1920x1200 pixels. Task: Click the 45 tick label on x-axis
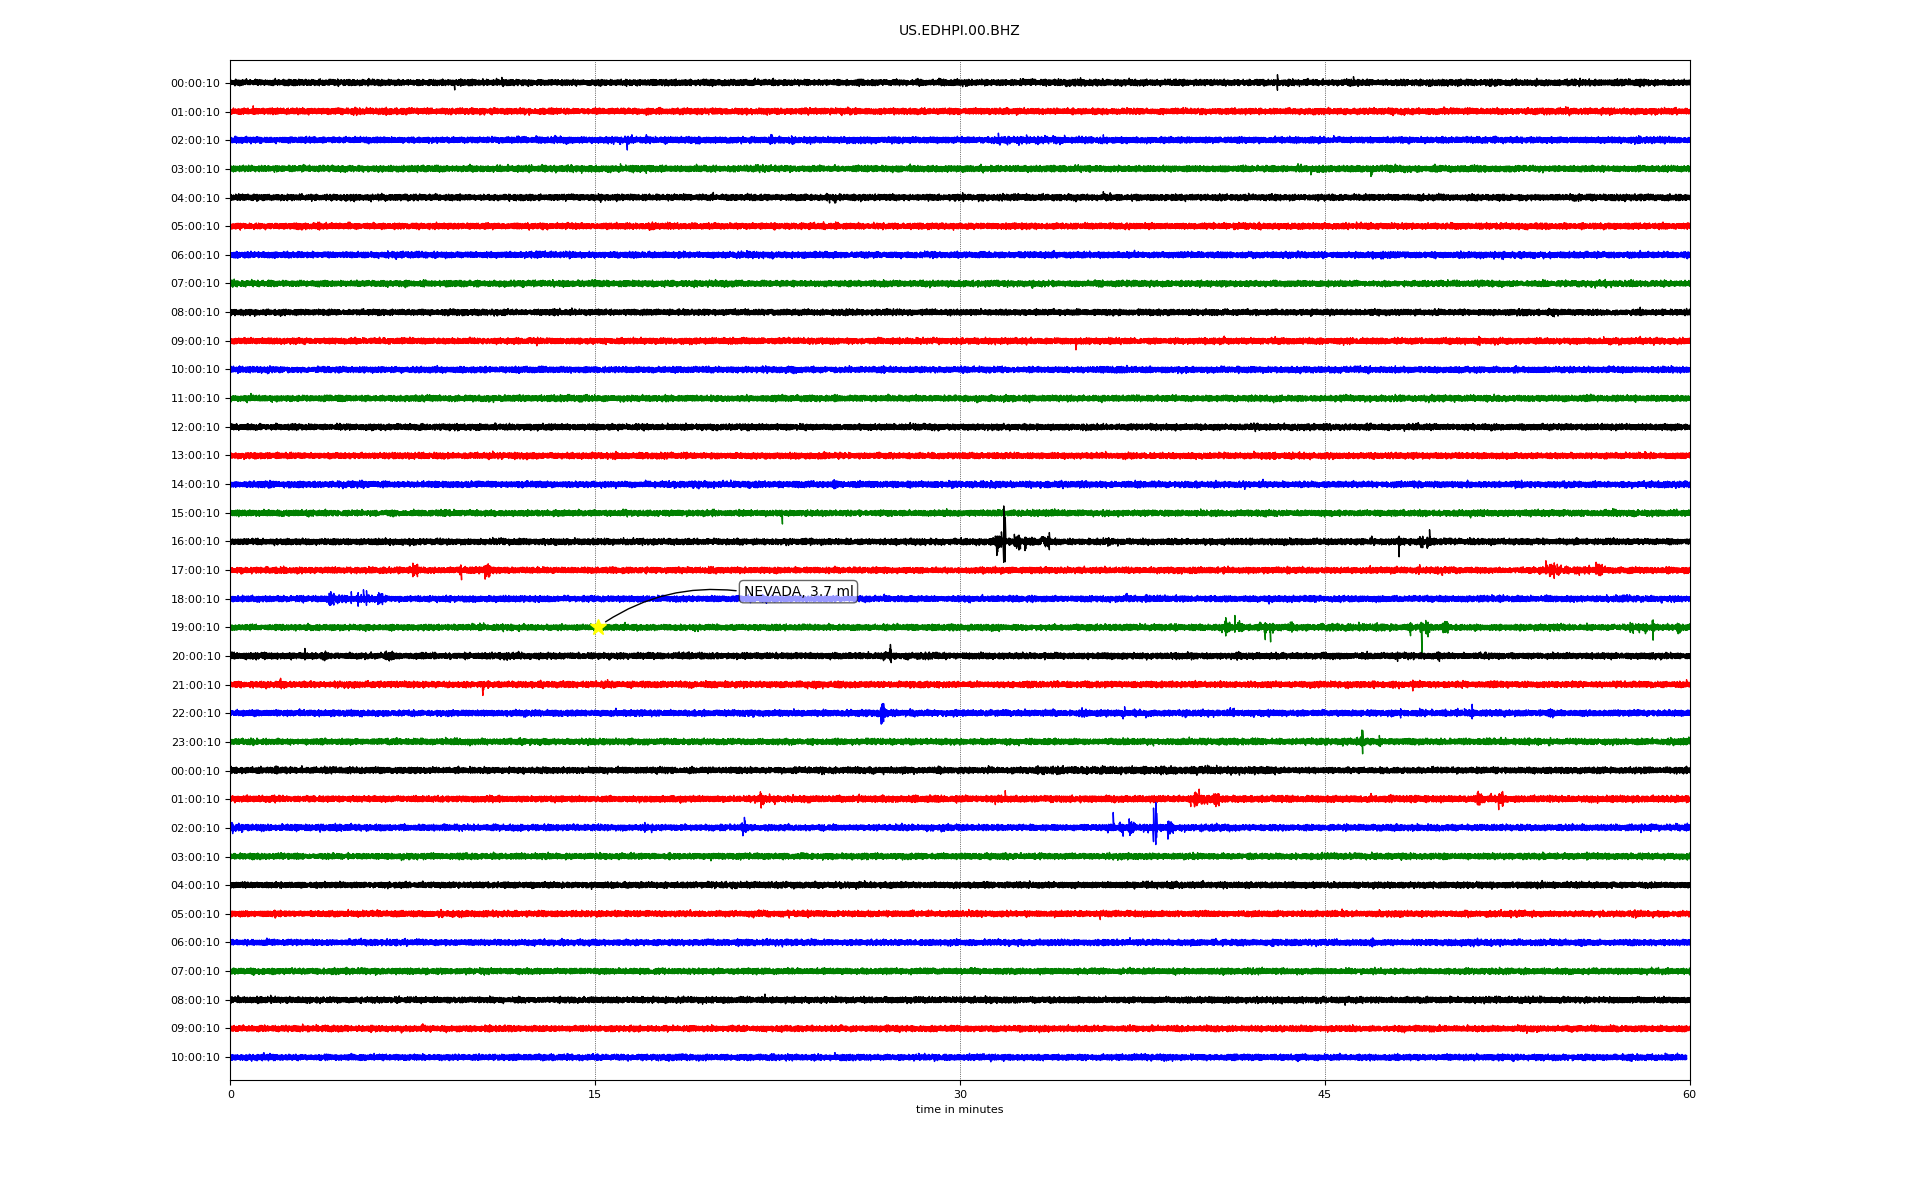pos(1325,1094)
